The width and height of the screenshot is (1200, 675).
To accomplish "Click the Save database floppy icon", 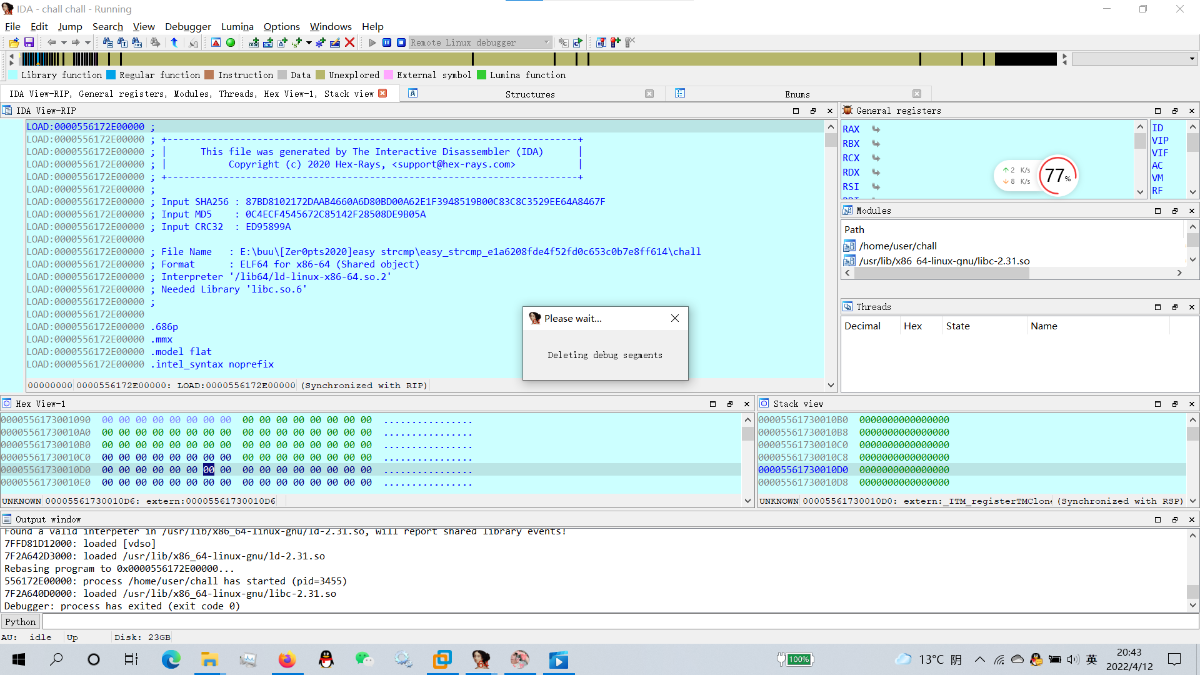I will coord(29,42).
